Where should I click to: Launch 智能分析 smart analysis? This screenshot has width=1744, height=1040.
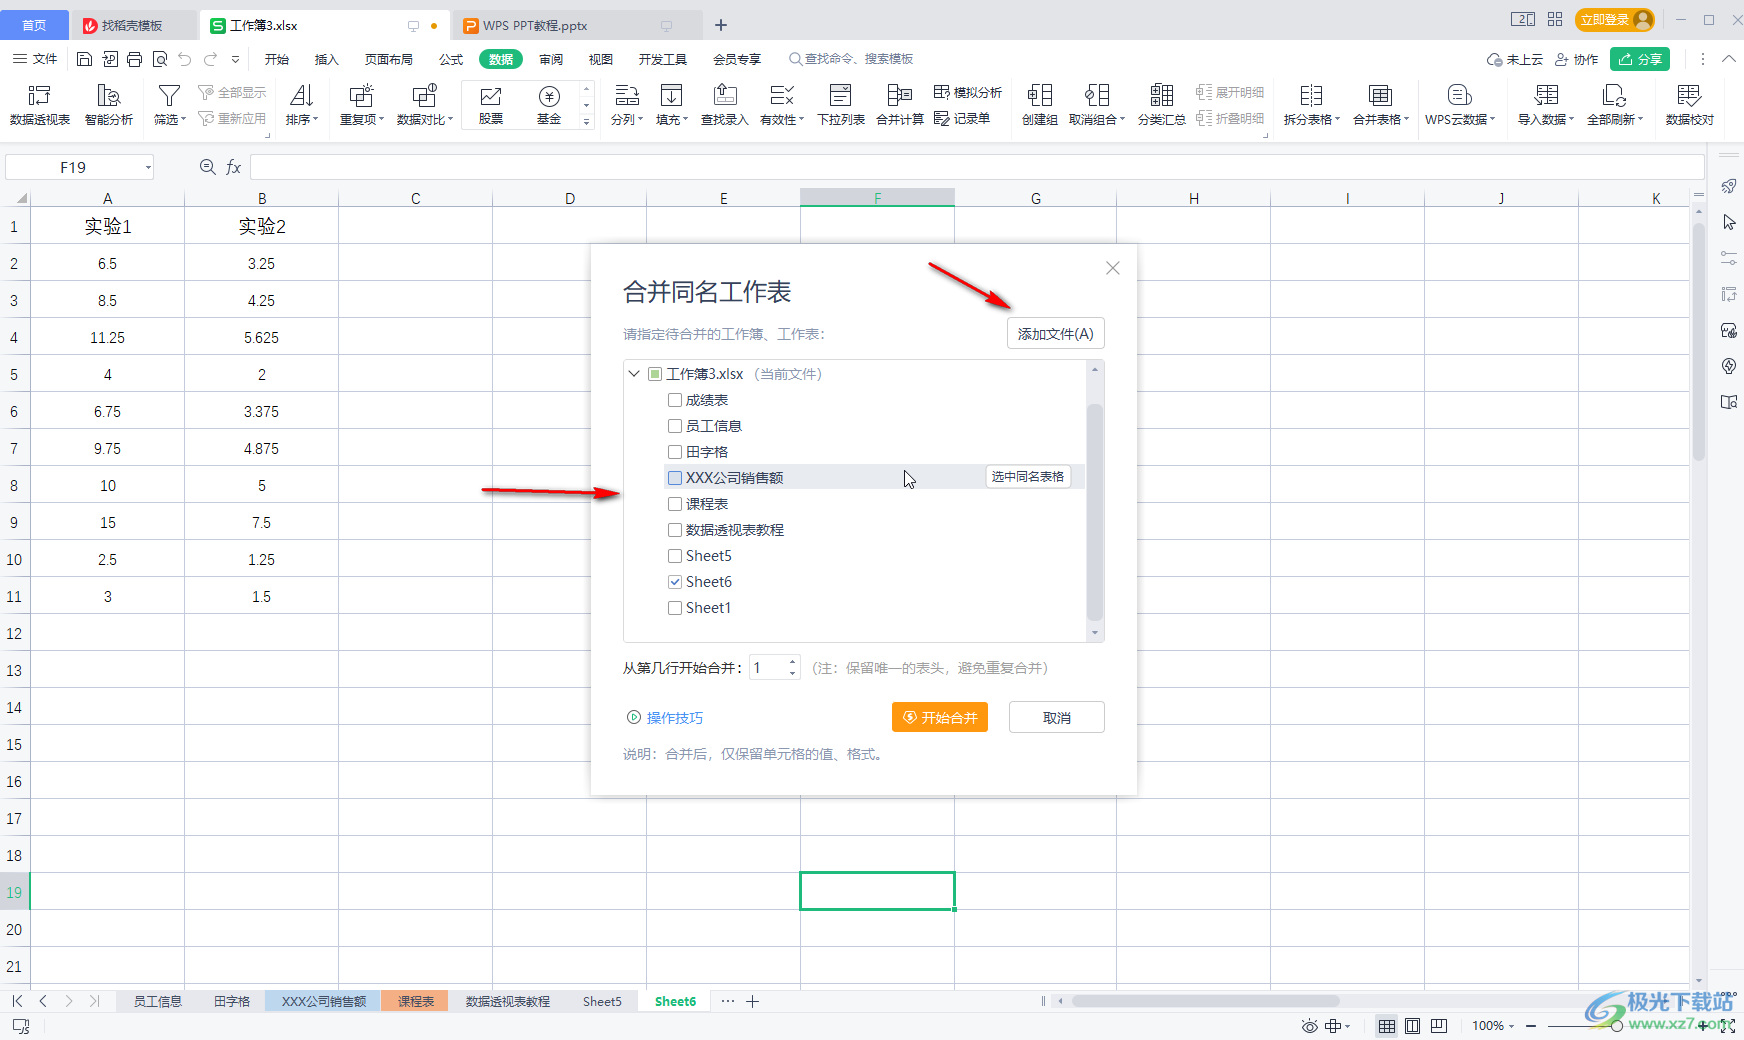[x=109, y=105]
